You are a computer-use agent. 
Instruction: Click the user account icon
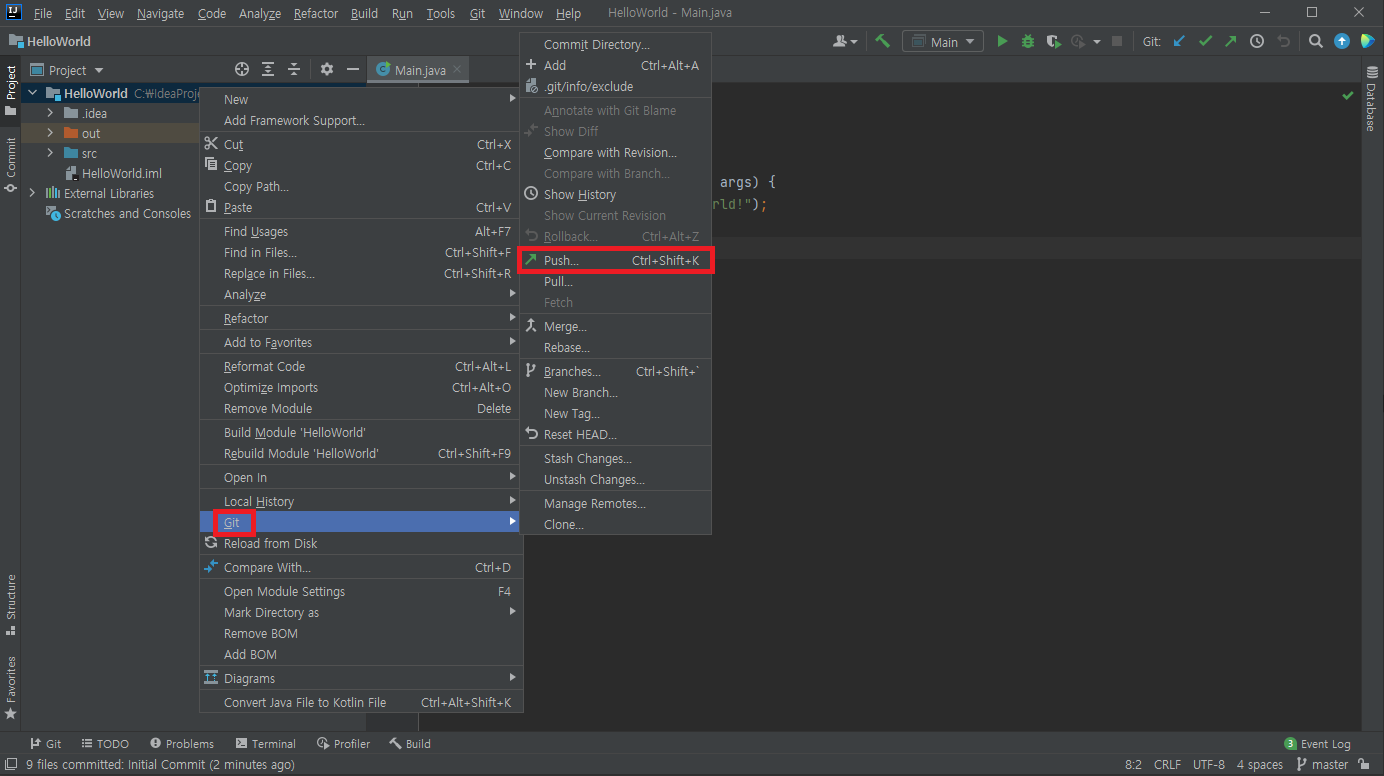(x=845, y=41)
